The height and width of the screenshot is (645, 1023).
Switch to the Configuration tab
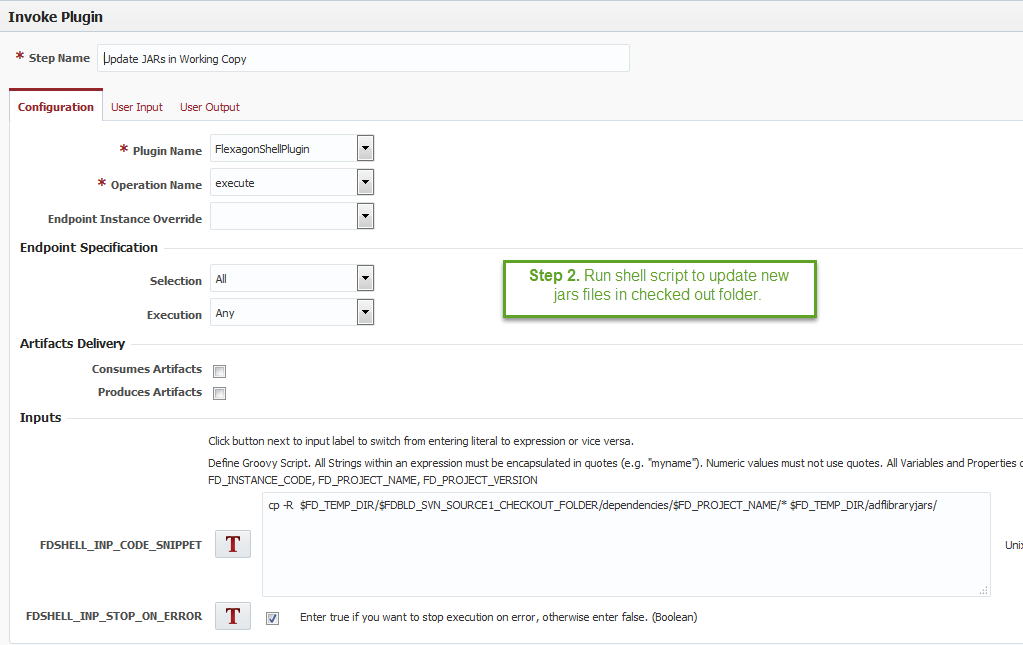[x=55, y=107]
